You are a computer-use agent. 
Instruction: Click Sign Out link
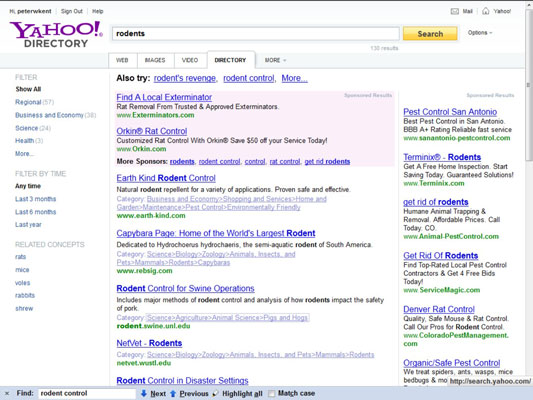pos(72,11)
